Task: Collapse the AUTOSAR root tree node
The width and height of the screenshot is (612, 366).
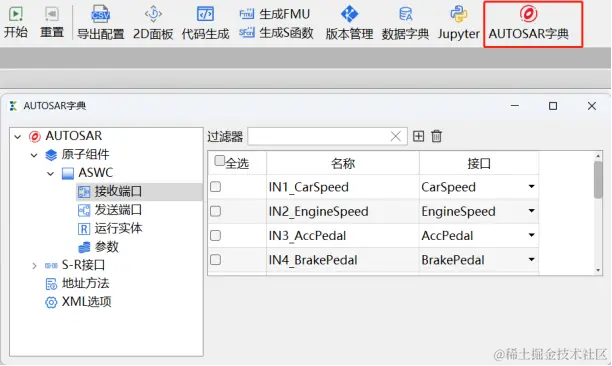Action: (x=18, y=137)
